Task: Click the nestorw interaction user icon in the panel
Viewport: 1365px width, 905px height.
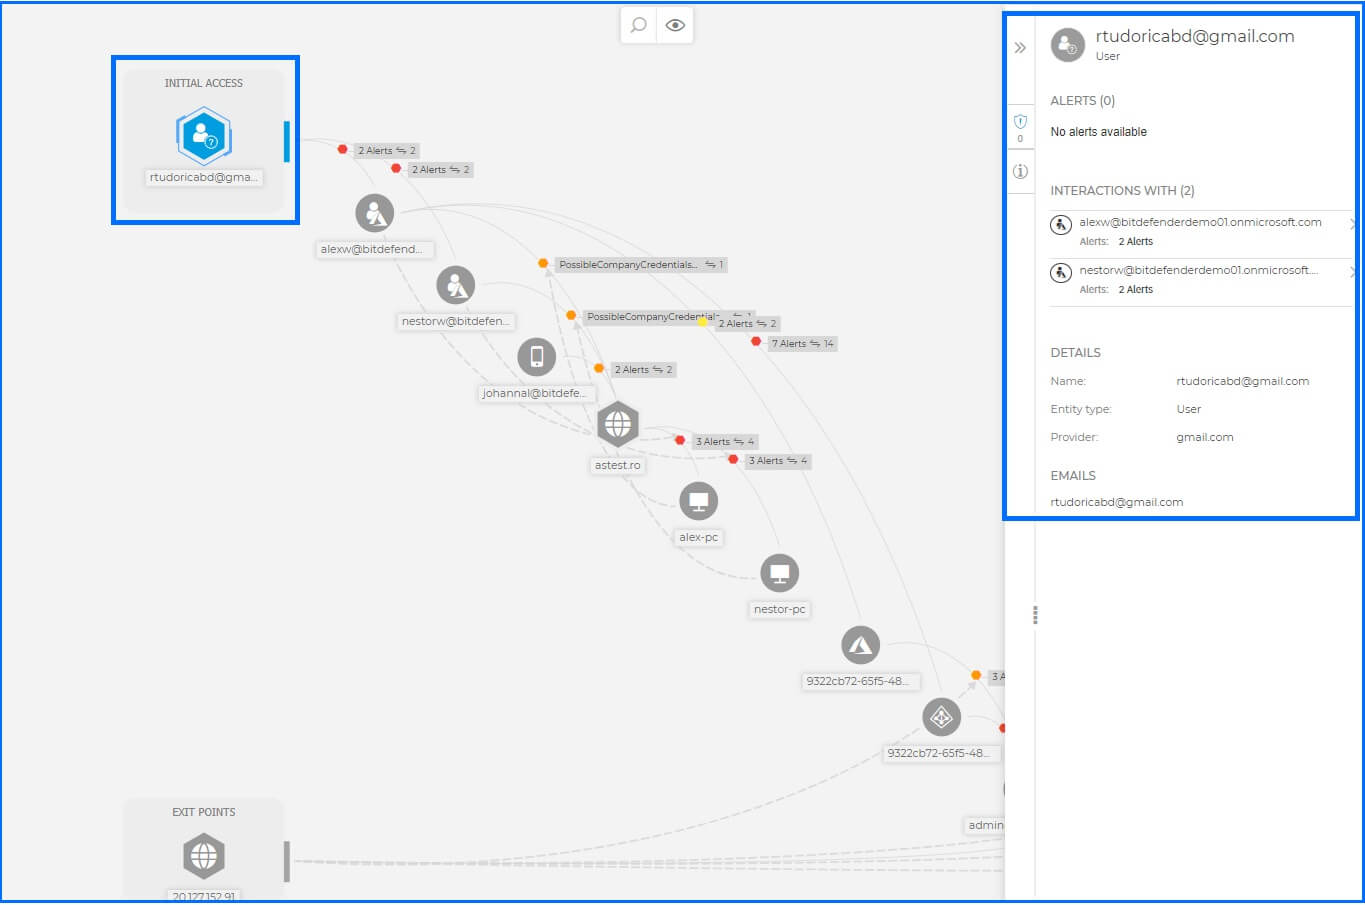Action: (1061, 272)
